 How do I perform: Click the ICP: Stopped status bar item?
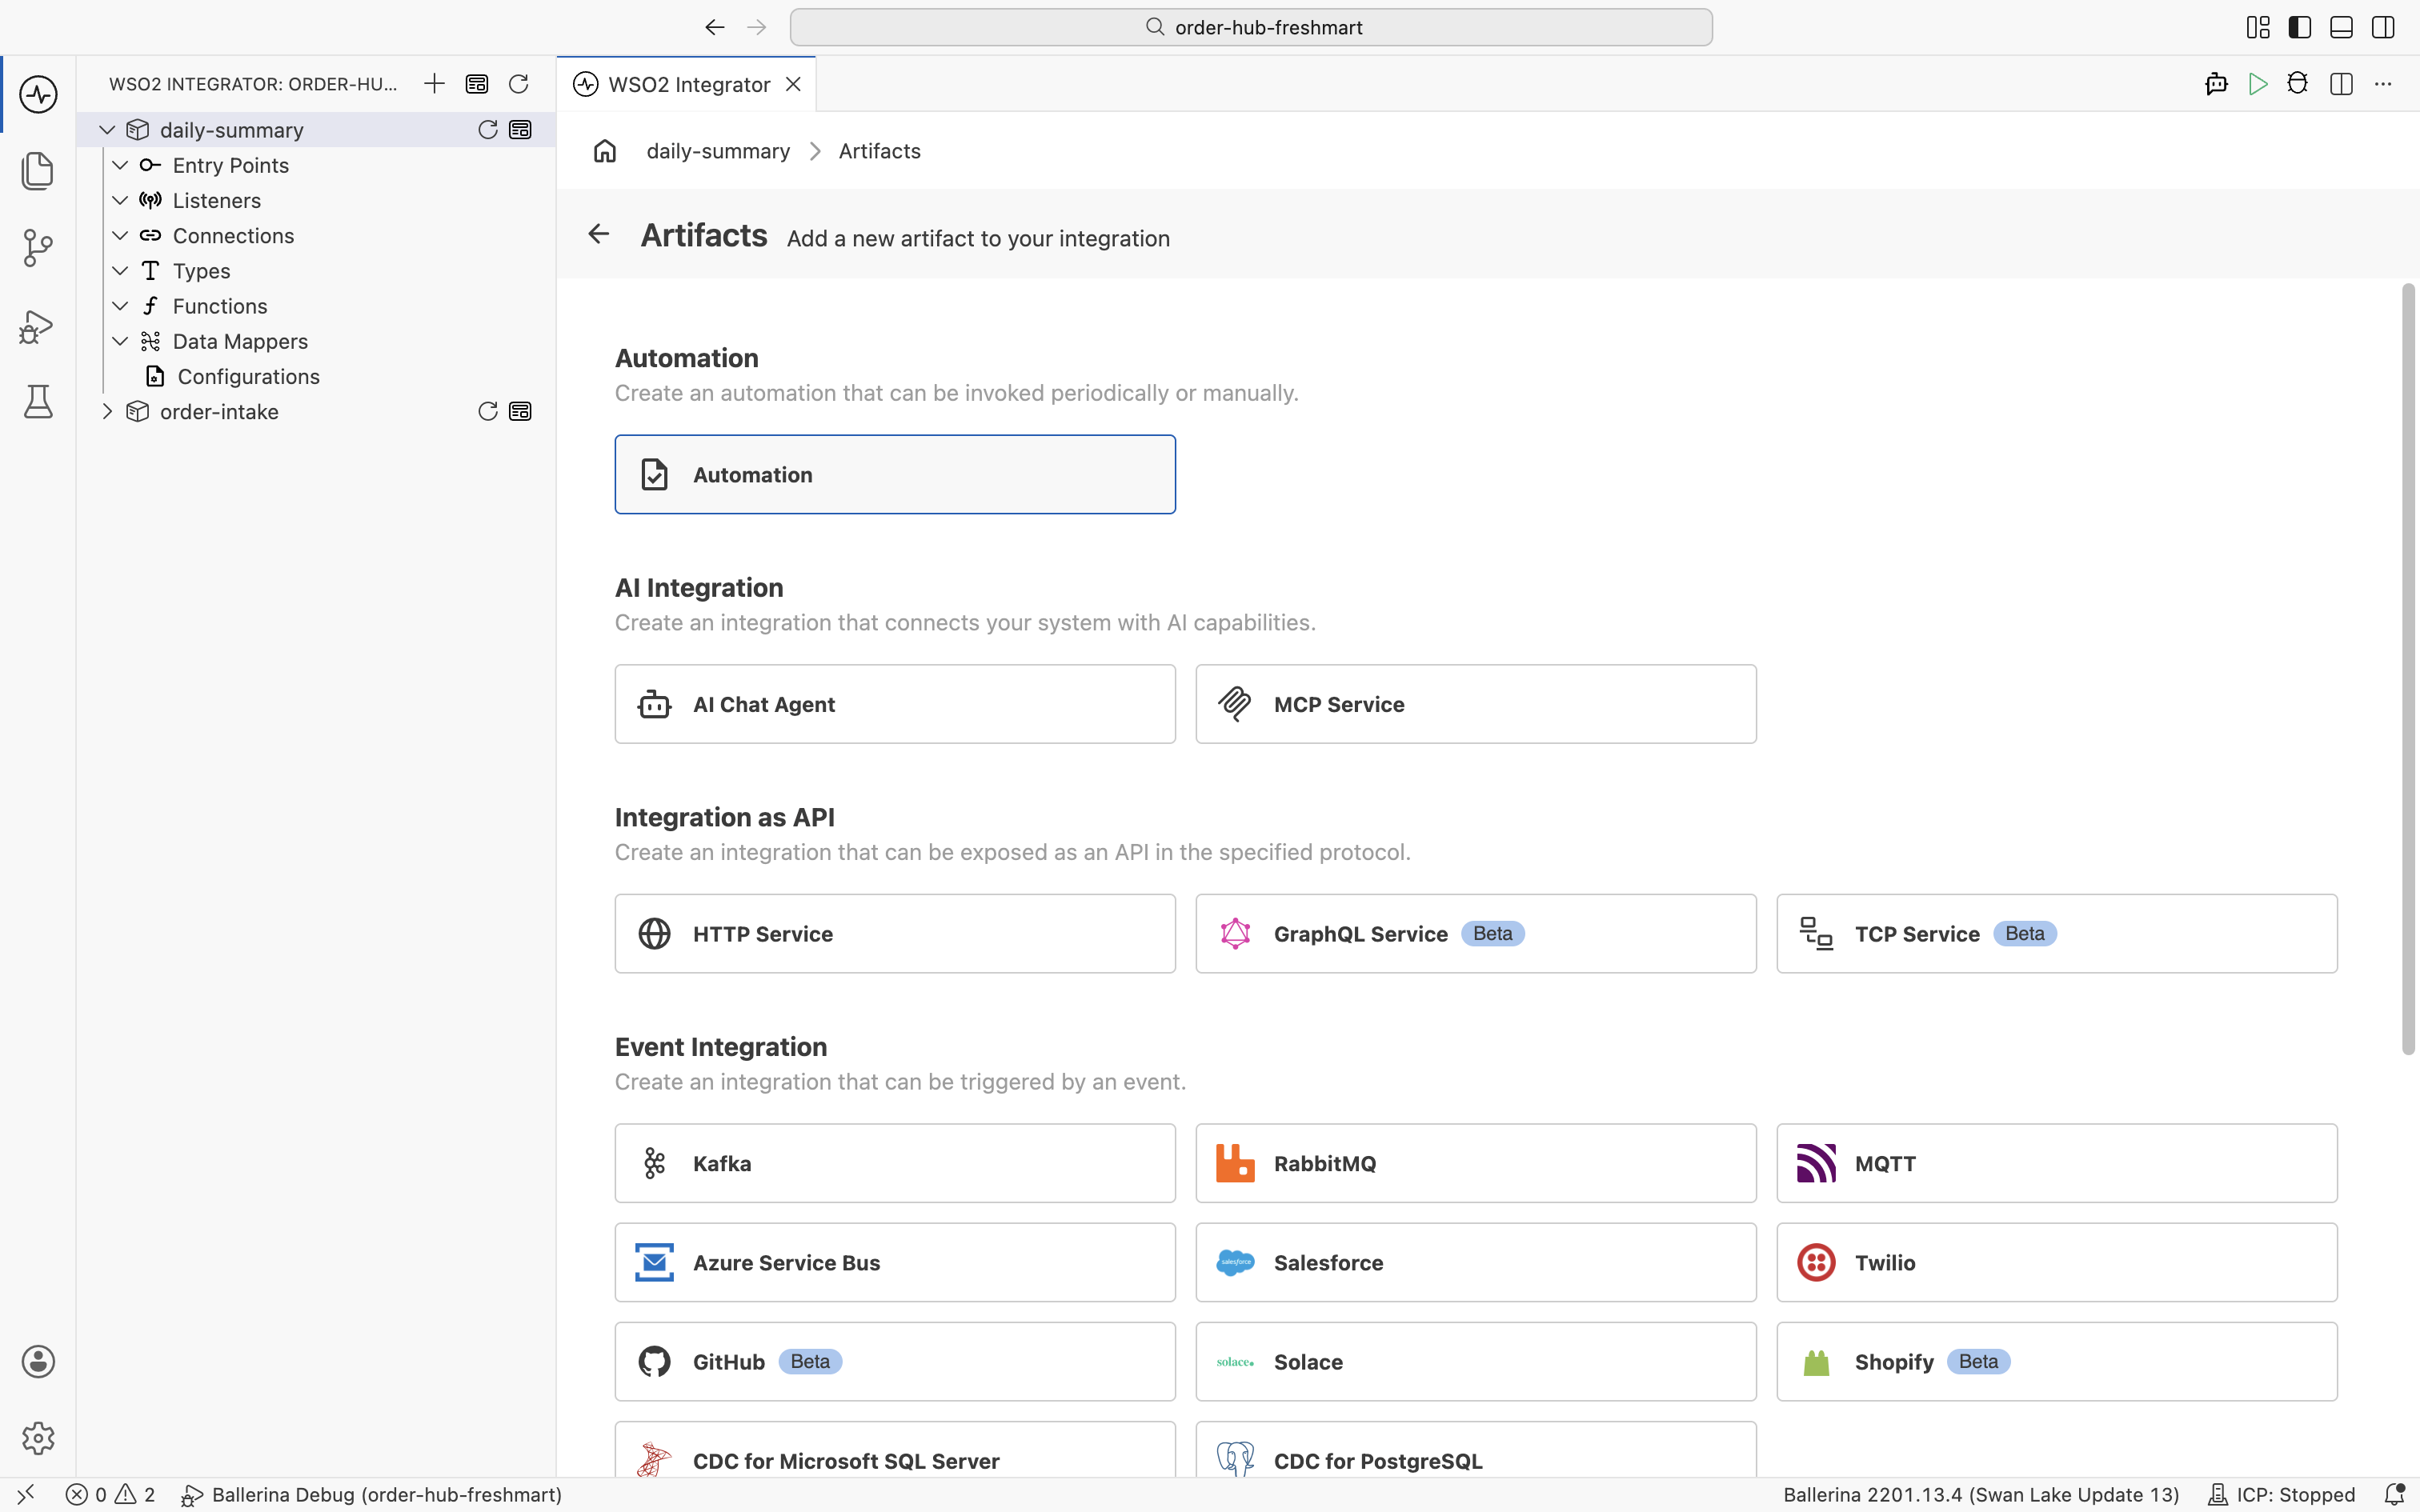coord(2282,1495)
